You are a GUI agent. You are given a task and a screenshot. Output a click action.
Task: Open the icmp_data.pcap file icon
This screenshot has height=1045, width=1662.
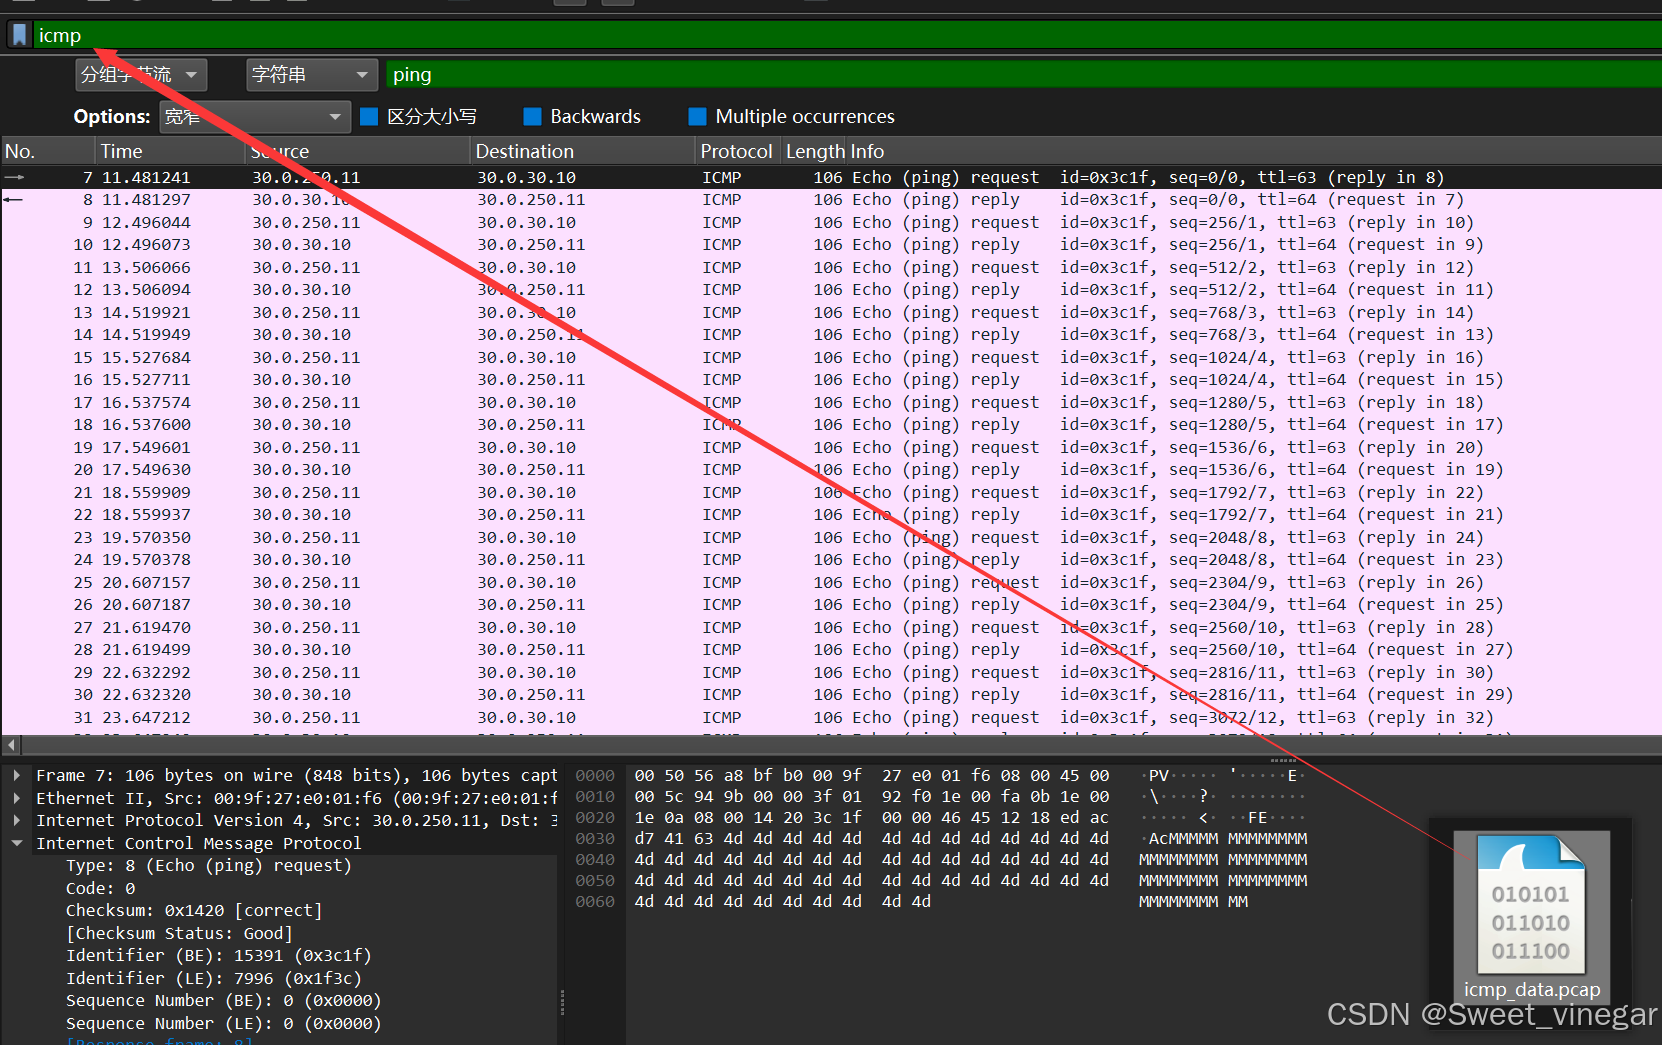tap(1529, 905)
